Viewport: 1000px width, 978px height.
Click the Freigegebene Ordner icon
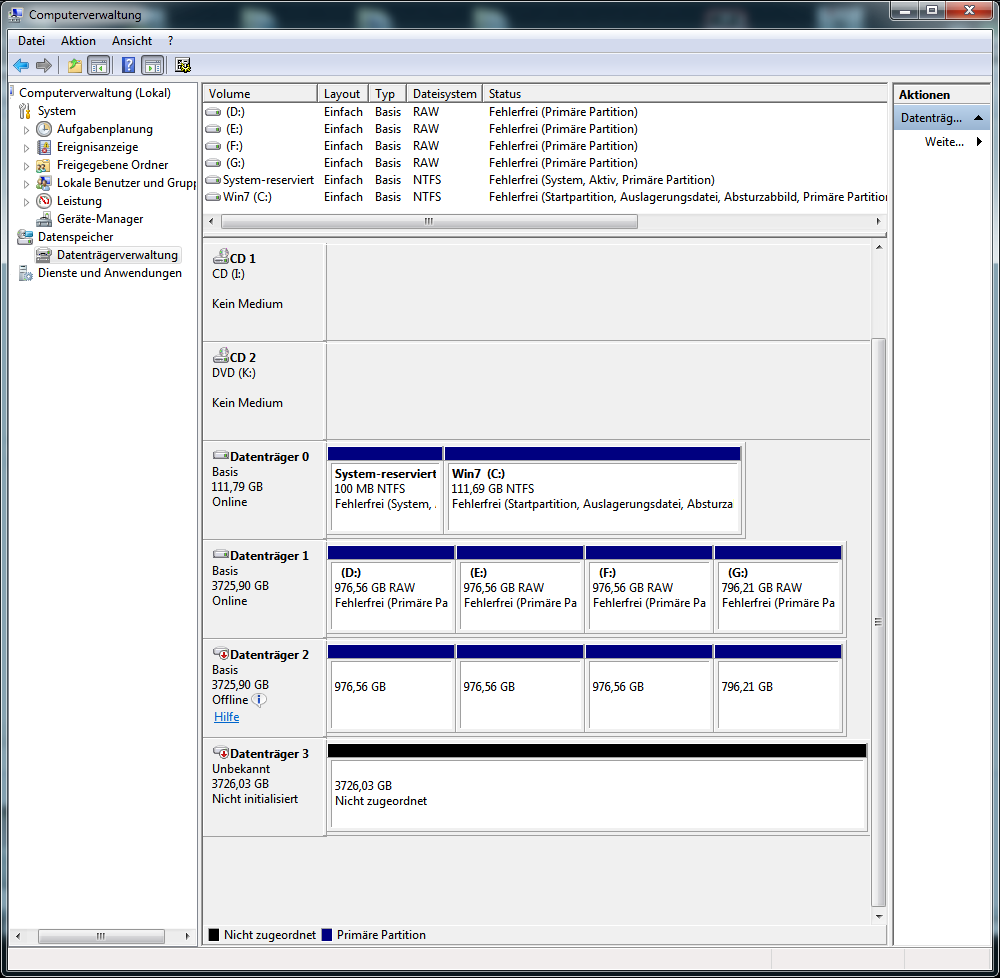click(x=44, y=165)
